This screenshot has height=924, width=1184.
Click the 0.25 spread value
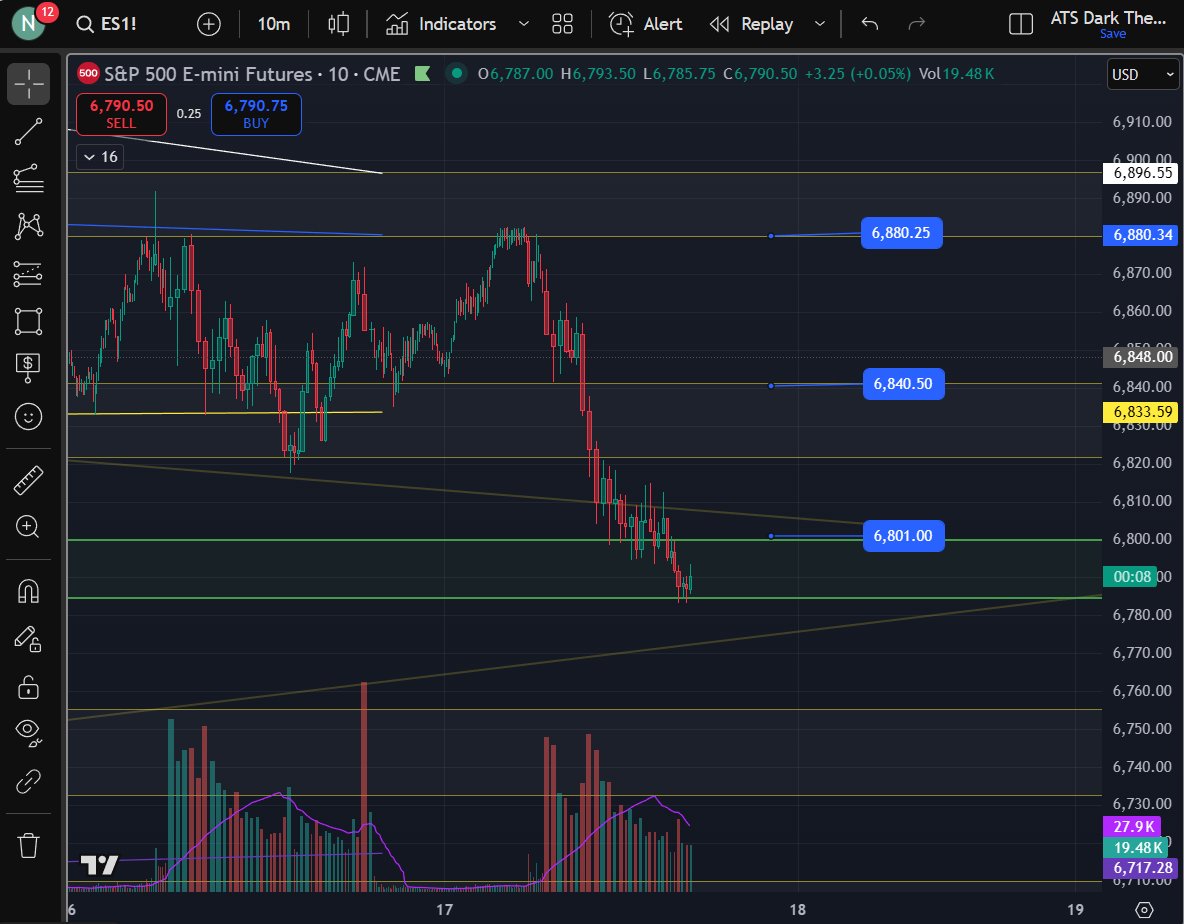[x=189, y=114]
